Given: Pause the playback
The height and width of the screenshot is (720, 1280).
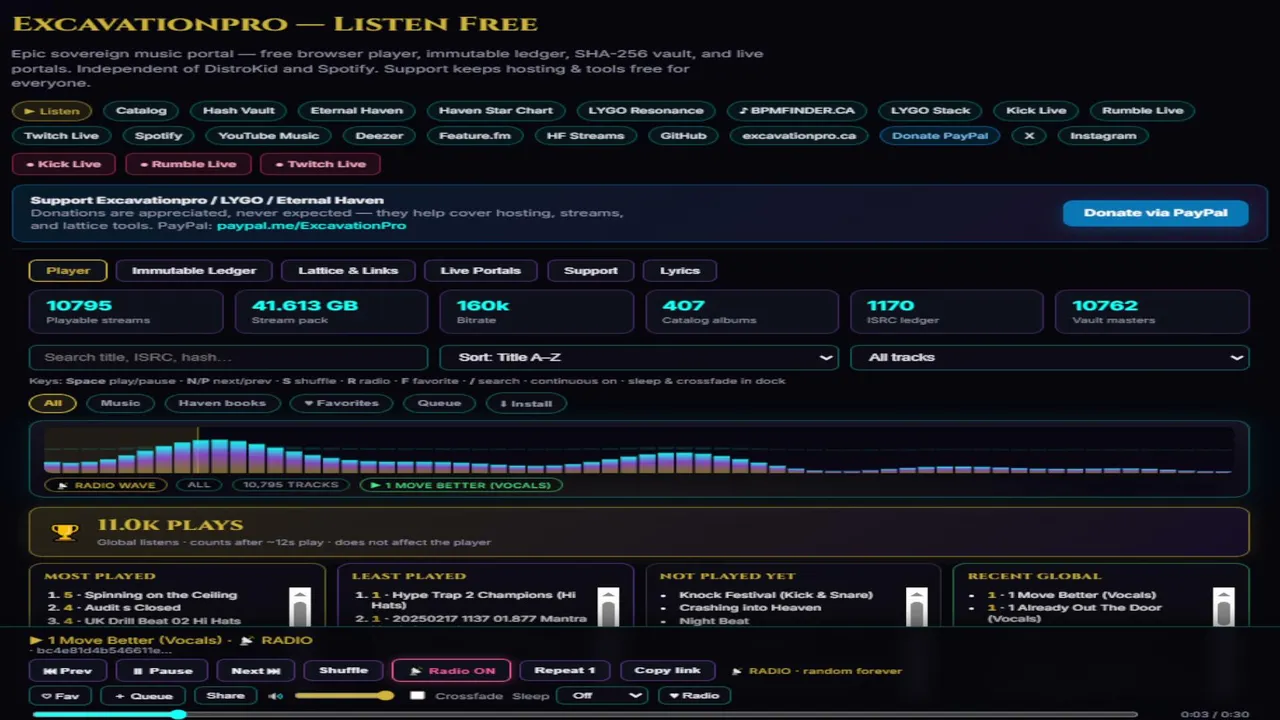Looking at the screenshot, I should (162, 671).
